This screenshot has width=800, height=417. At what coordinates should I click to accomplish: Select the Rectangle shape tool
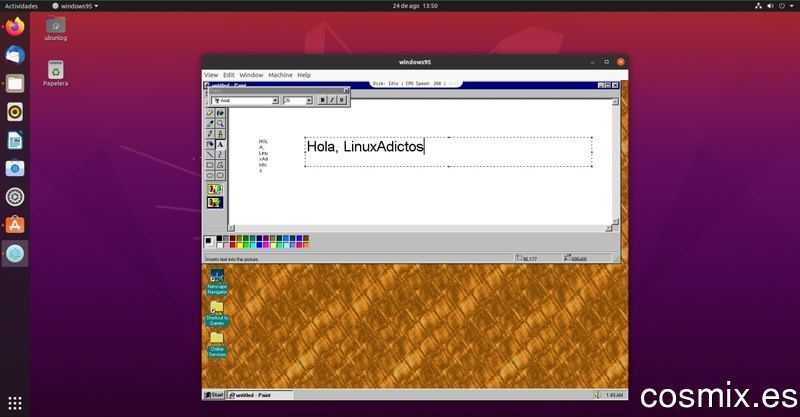click(210, 165)
